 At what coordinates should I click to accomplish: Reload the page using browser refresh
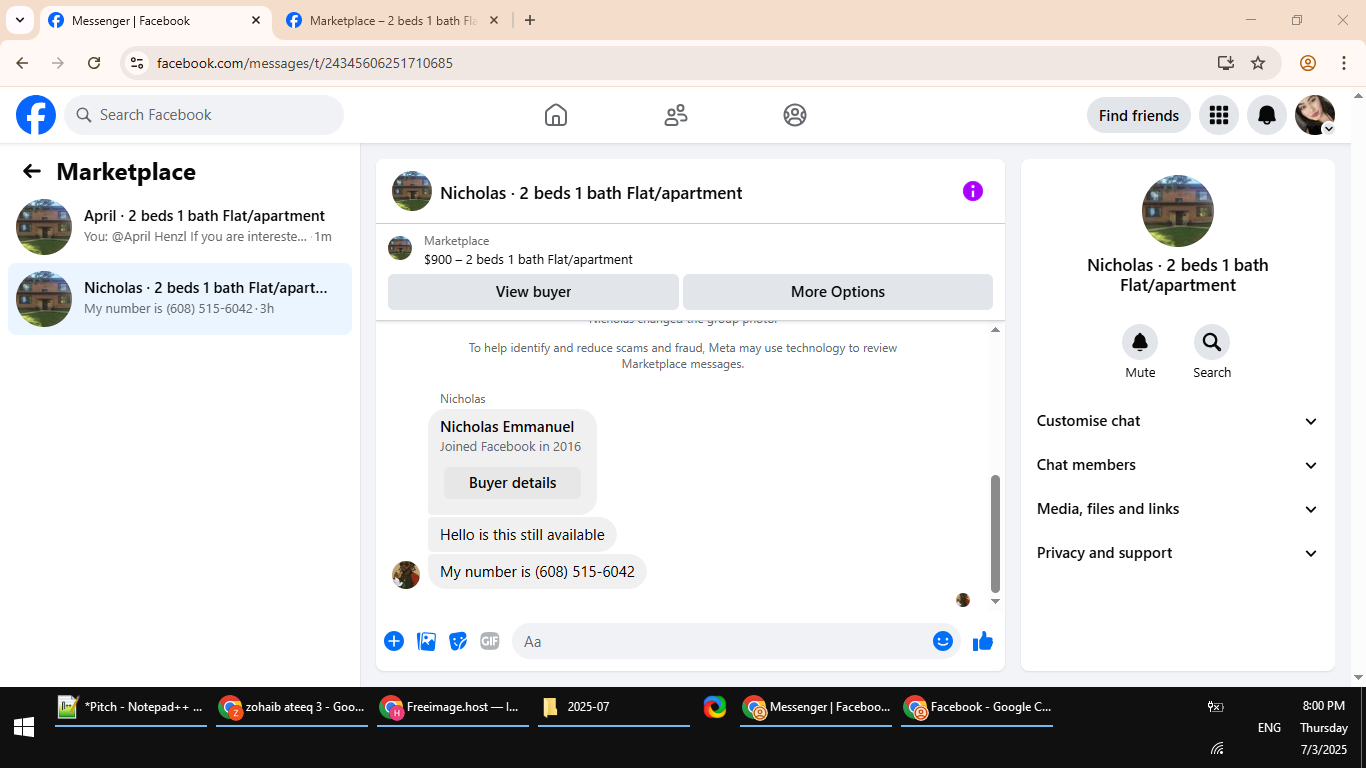coord(94,63)
